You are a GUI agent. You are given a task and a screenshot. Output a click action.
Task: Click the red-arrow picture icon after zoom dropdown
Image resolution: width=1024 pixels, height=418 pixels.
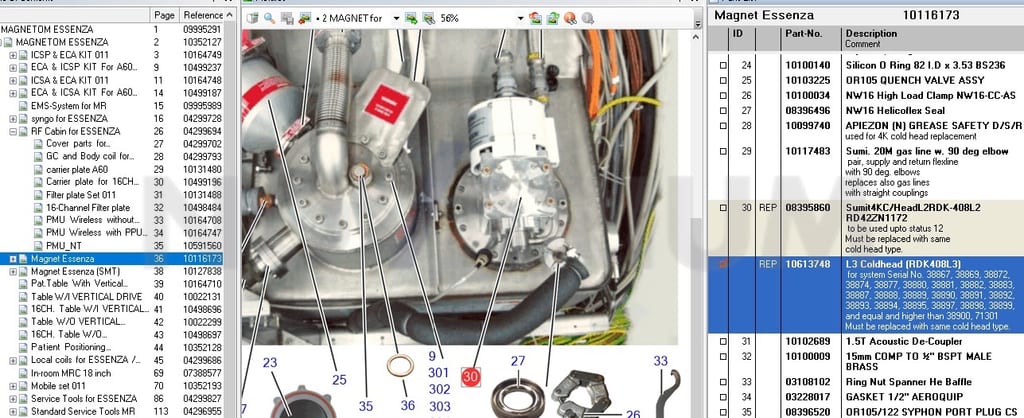coord(536,18)
